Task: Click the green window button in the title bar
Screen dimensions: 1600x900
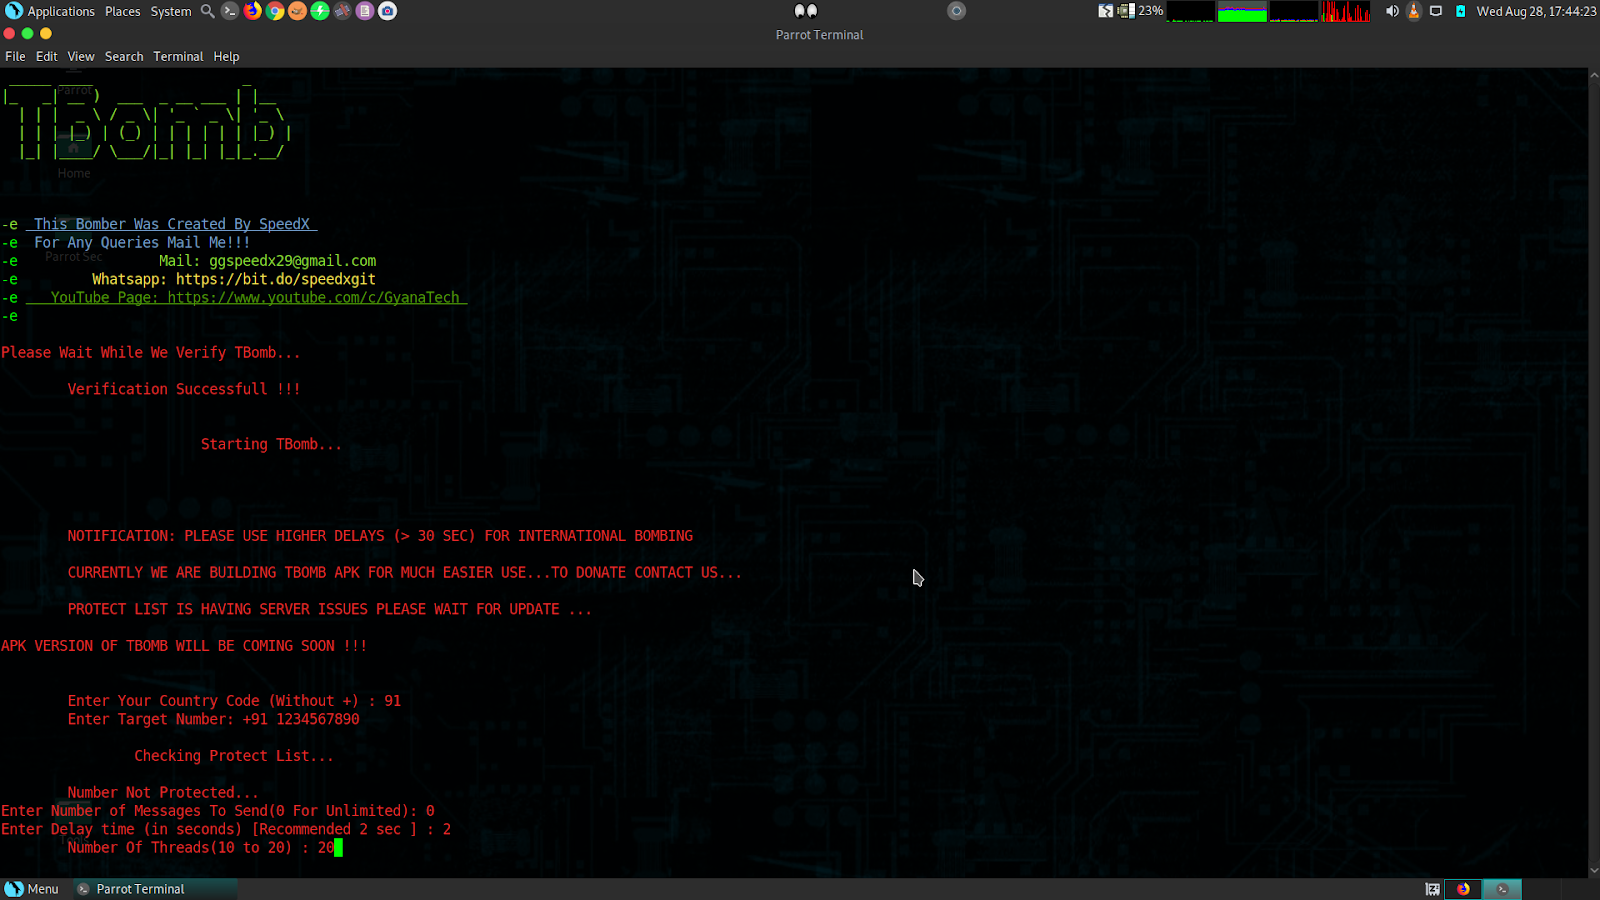Action: tap(27, 33)
